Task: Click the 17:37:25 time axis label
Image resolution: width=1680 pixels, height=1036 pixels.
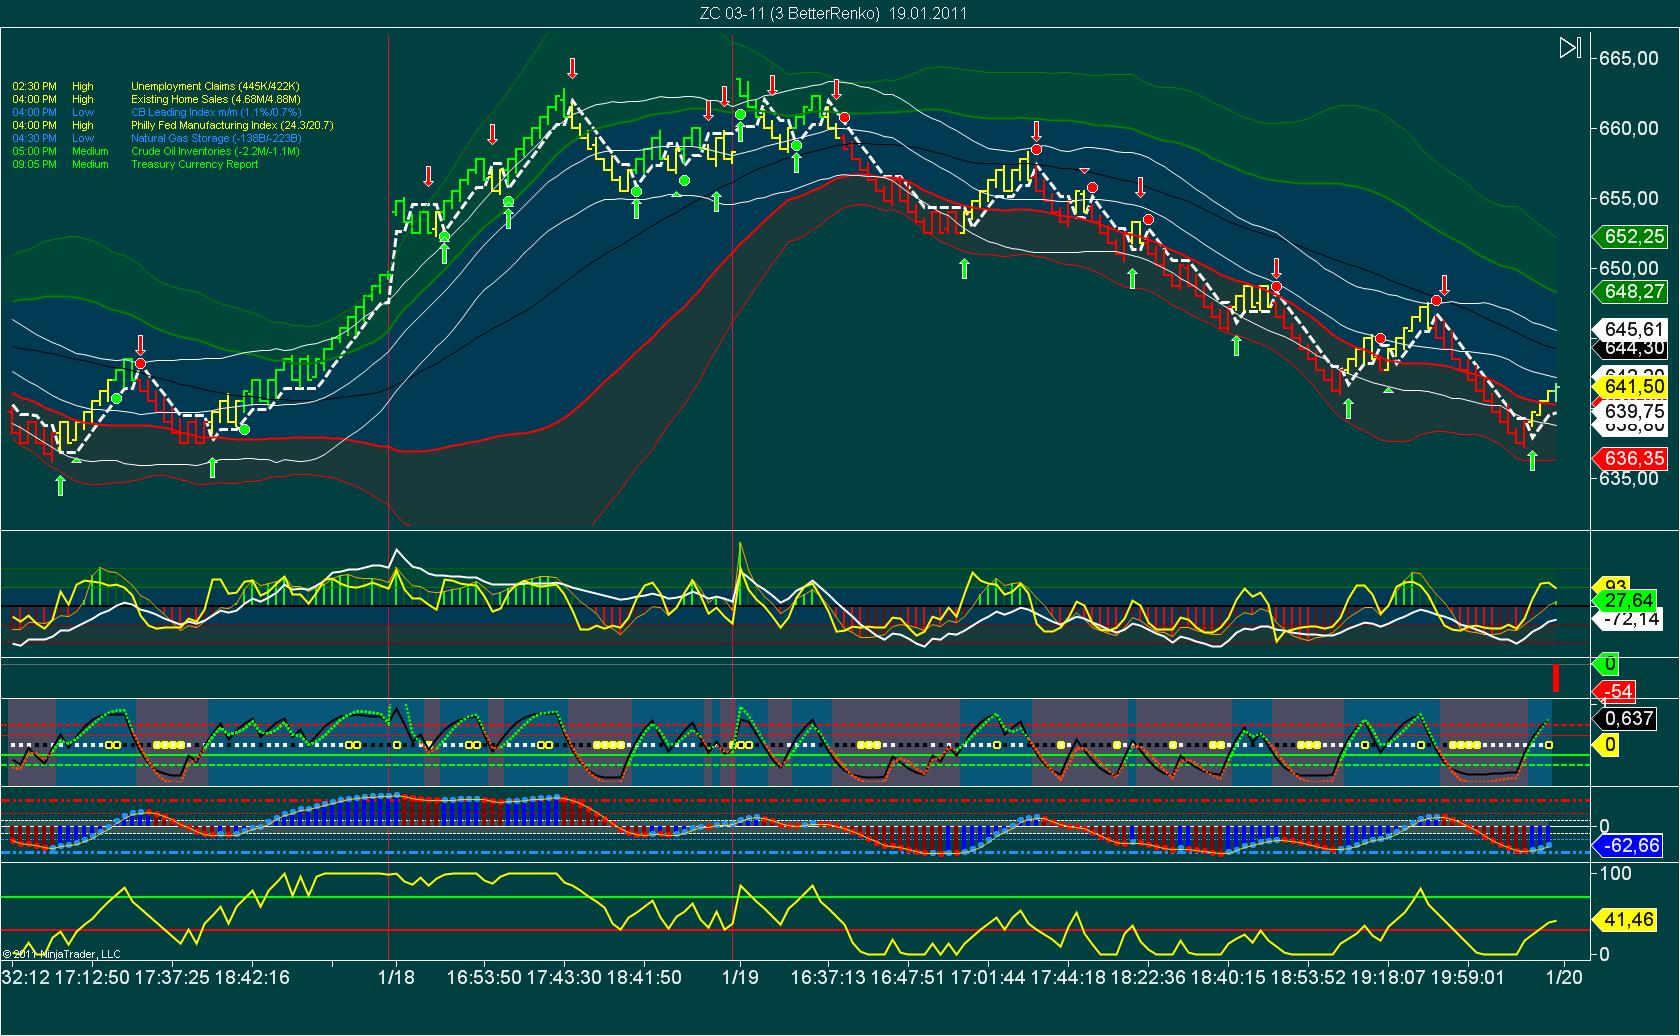Action: (173, 977)
